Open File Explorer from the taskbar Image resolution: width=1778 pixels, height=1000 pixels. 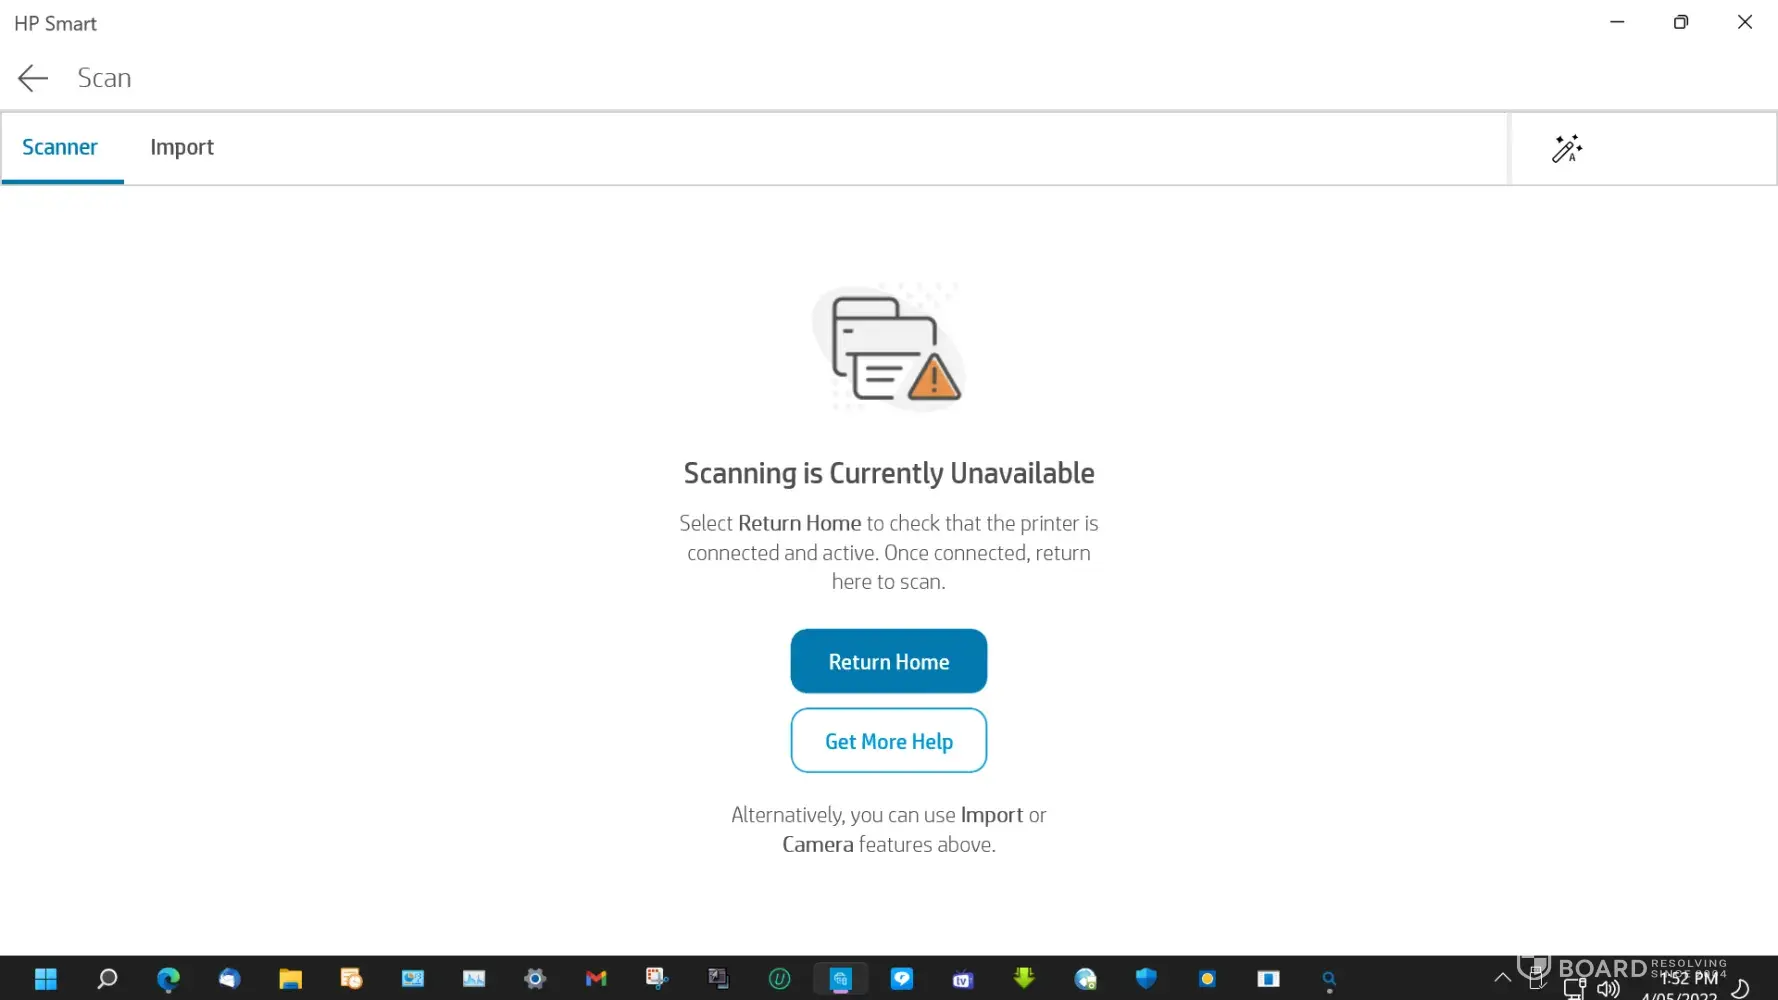[290, 979]
